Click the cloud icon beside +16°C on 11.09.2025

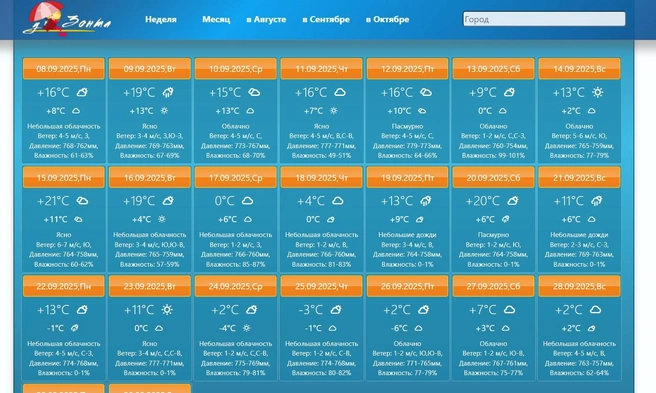tap(340, 92)
